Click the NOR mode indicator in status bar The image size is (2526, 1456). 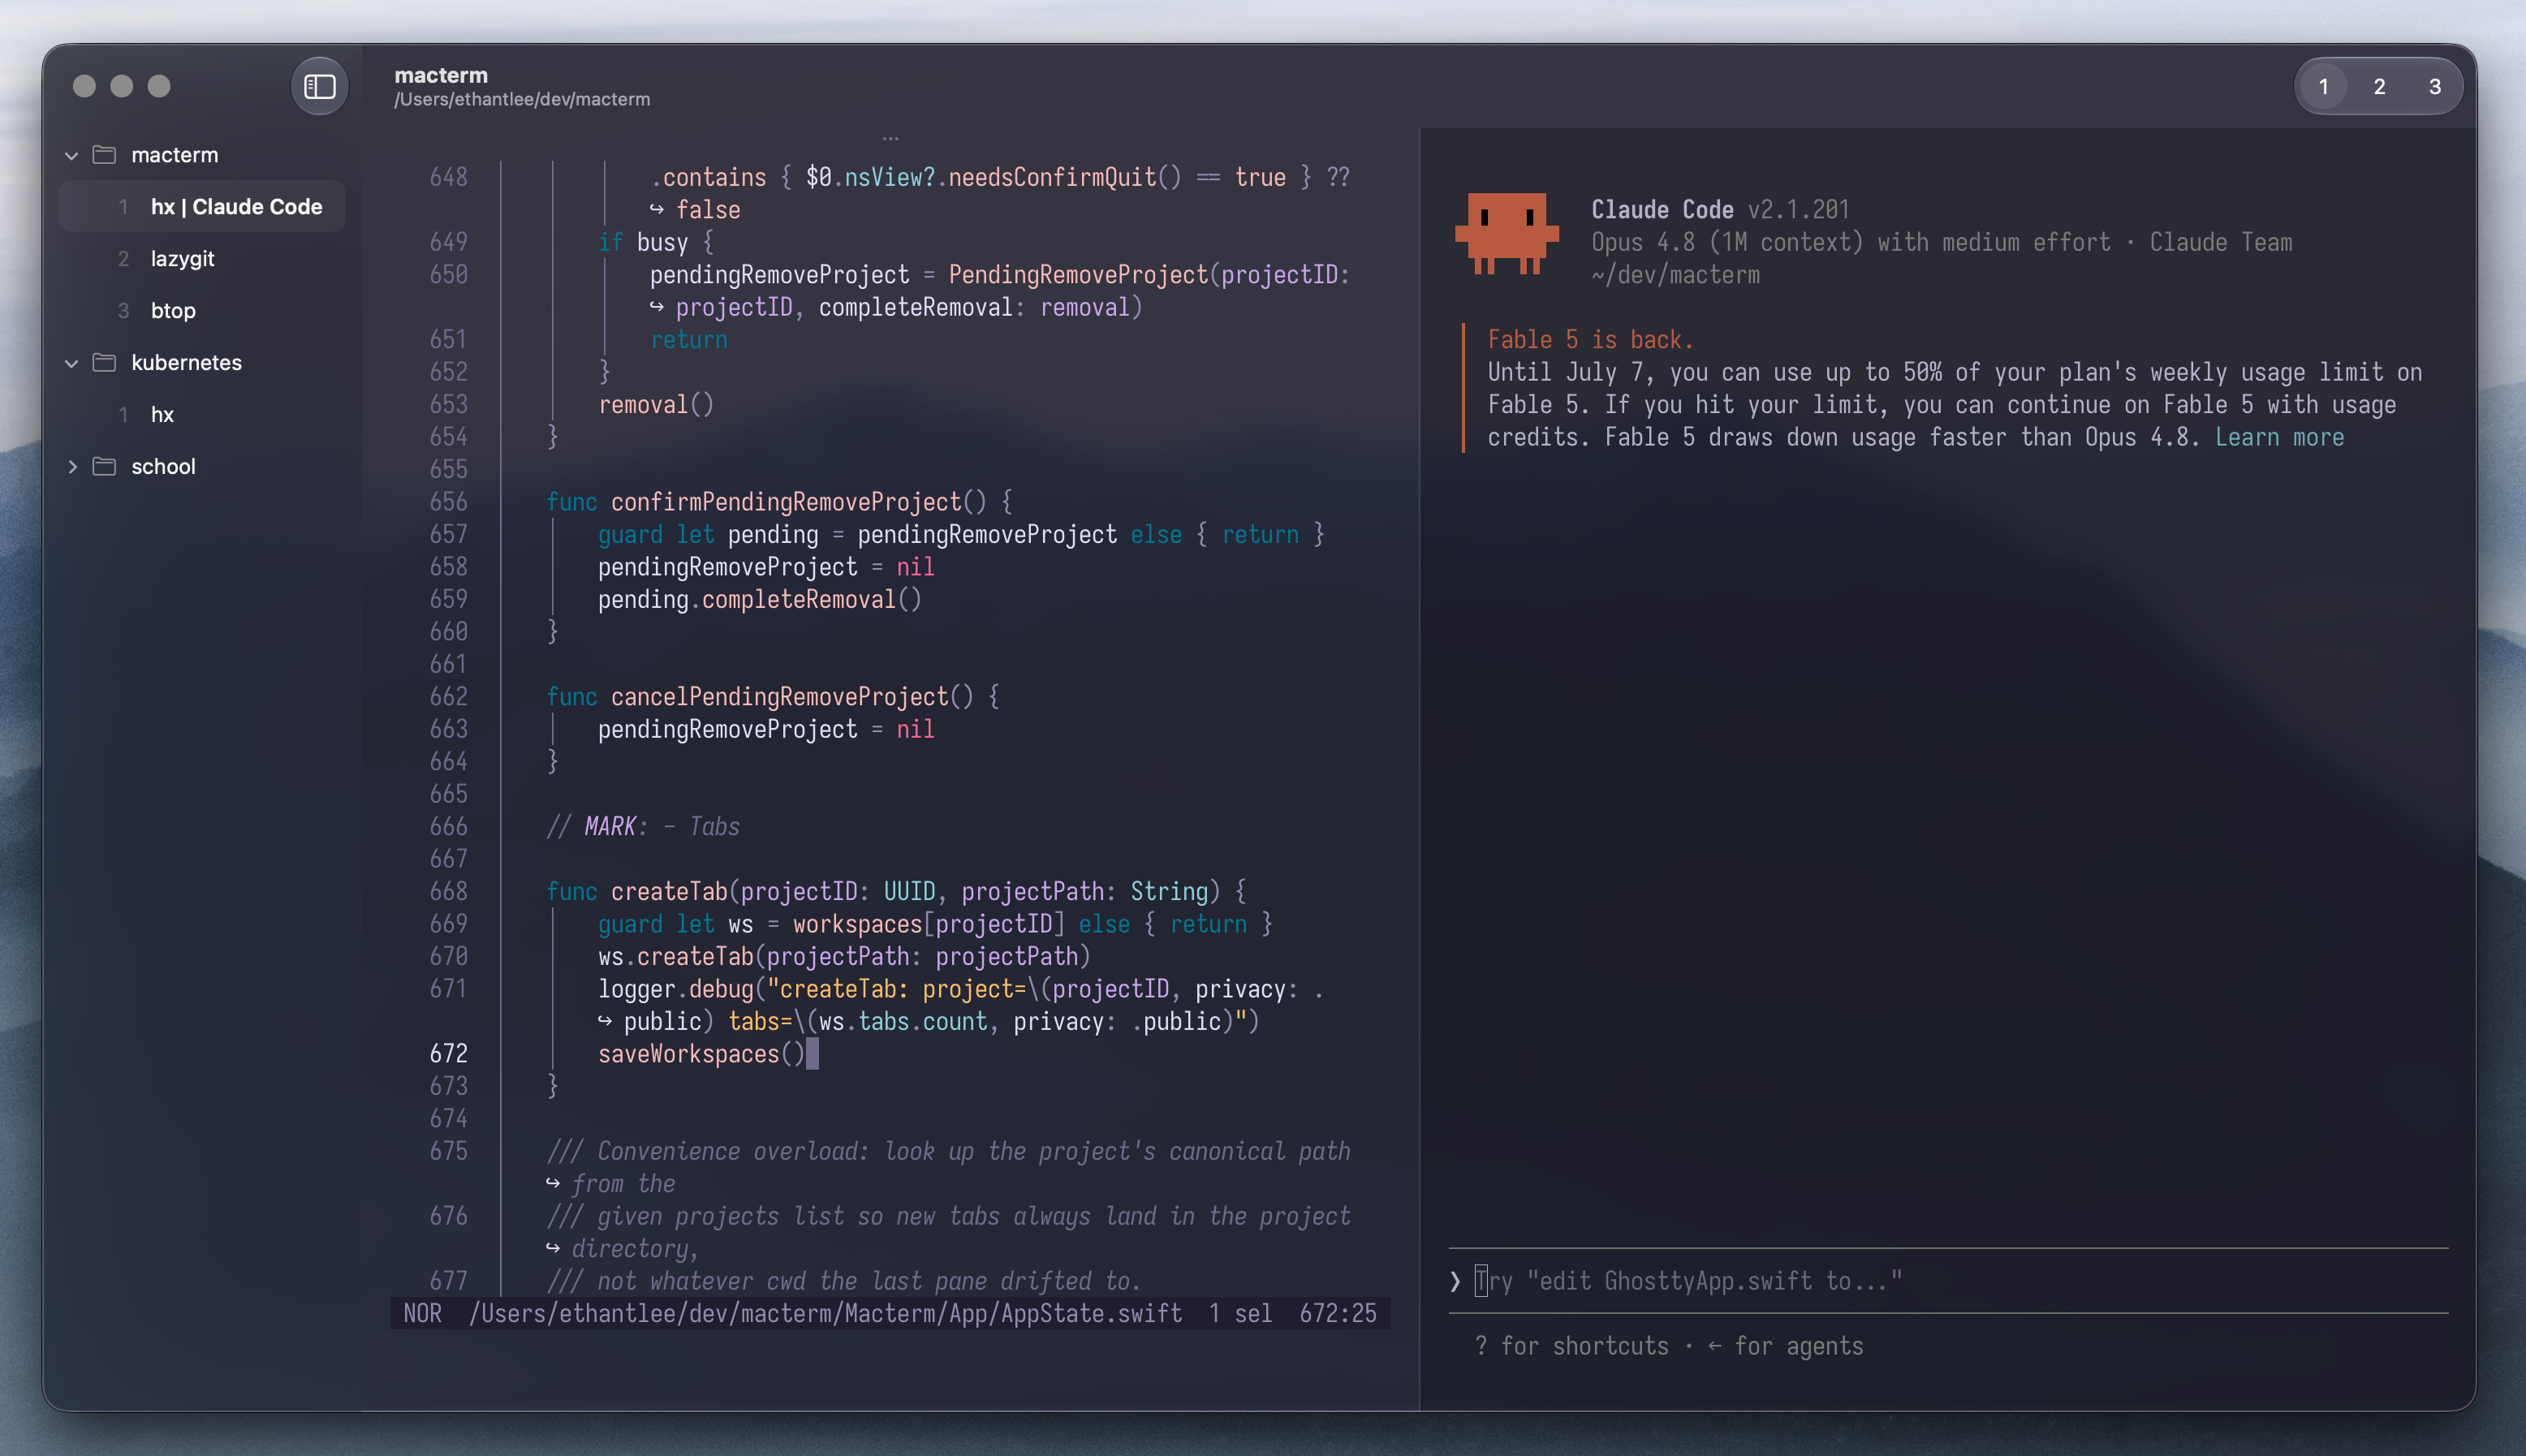tap(422, 1314)
